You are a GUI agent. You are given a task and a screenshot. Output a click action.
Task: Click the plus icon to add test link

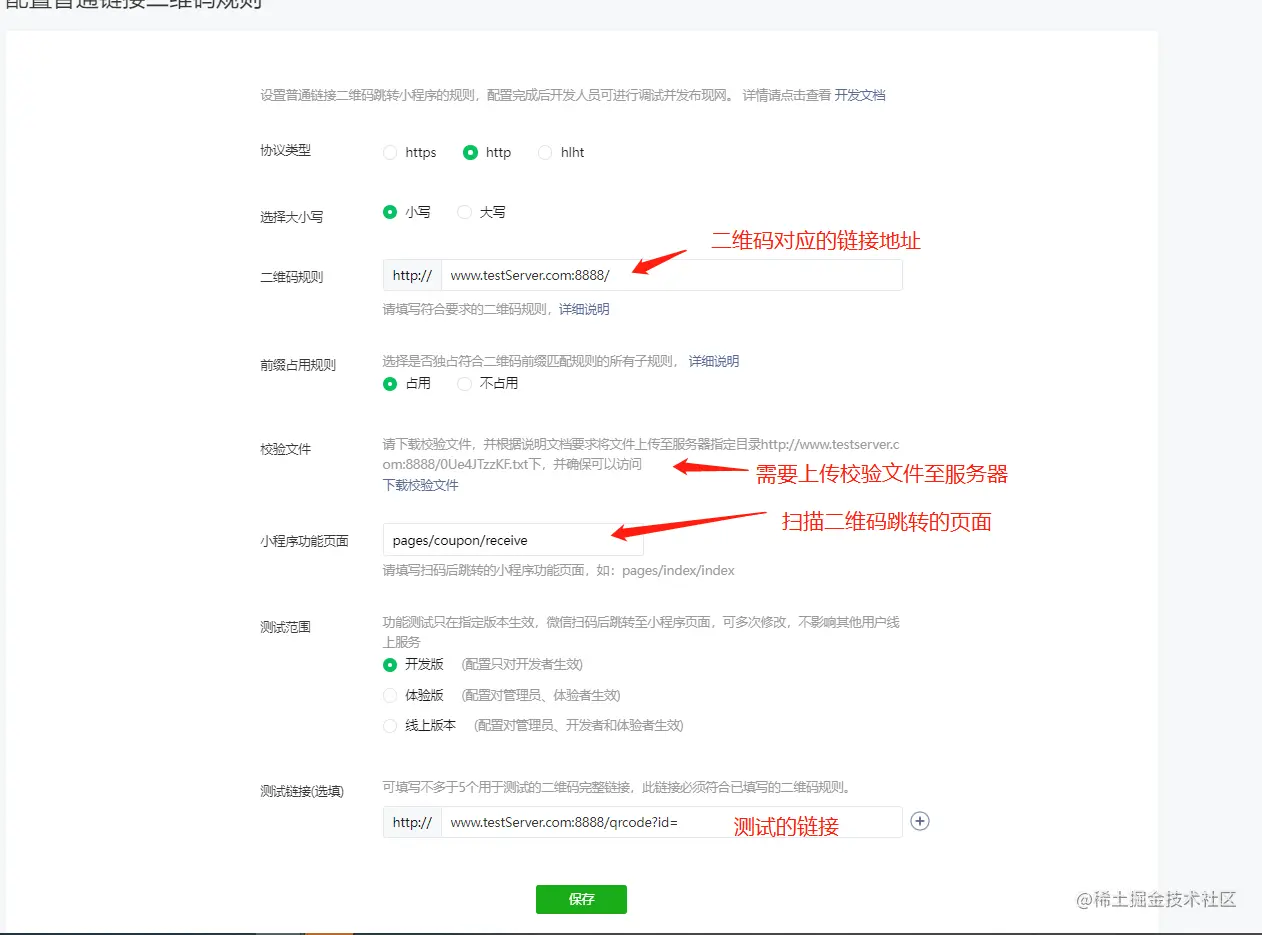click(920, 821)
